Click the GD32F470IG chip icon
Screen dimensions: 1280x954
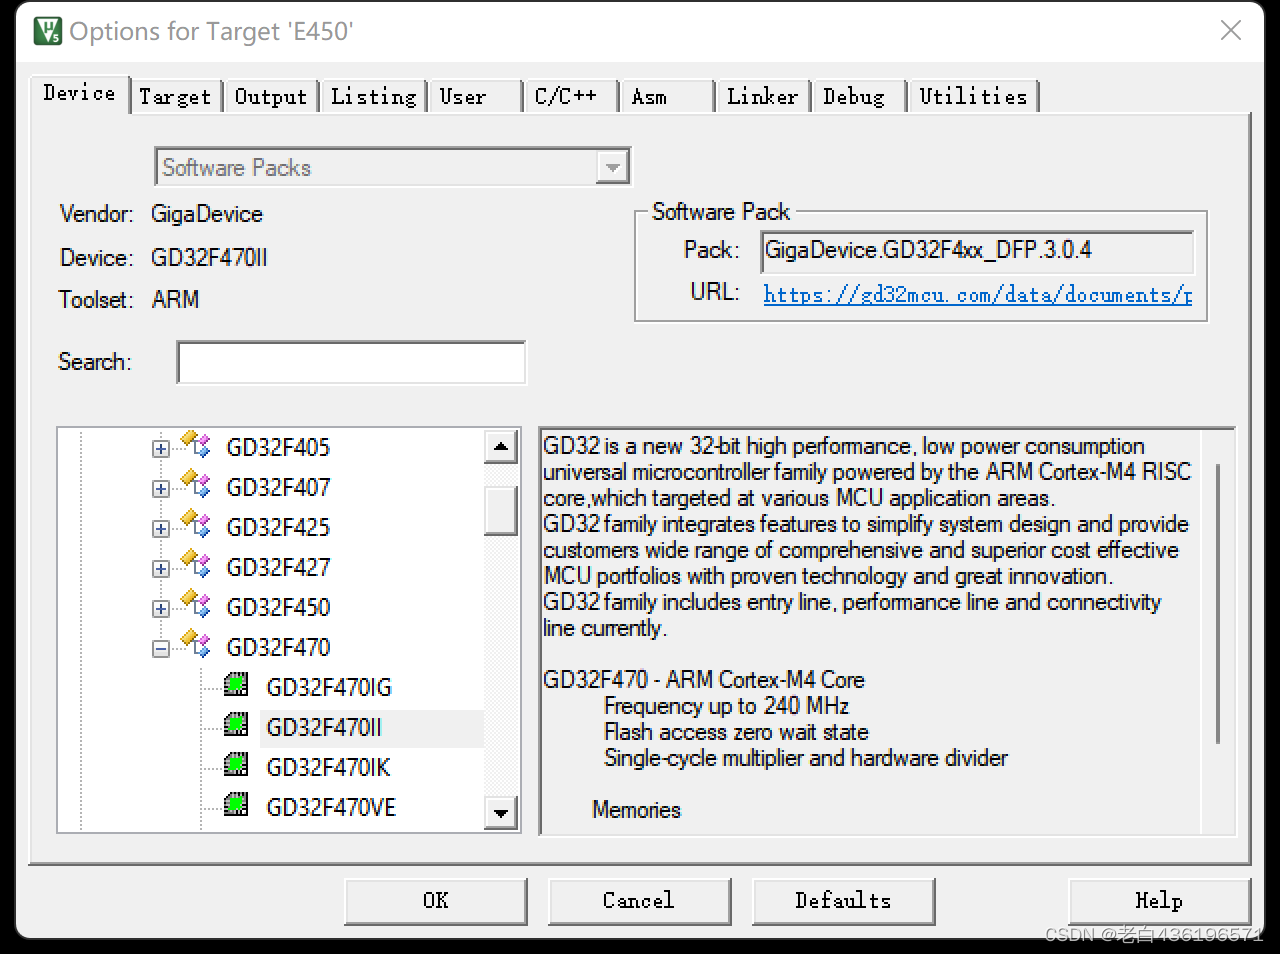coord(236,685)
